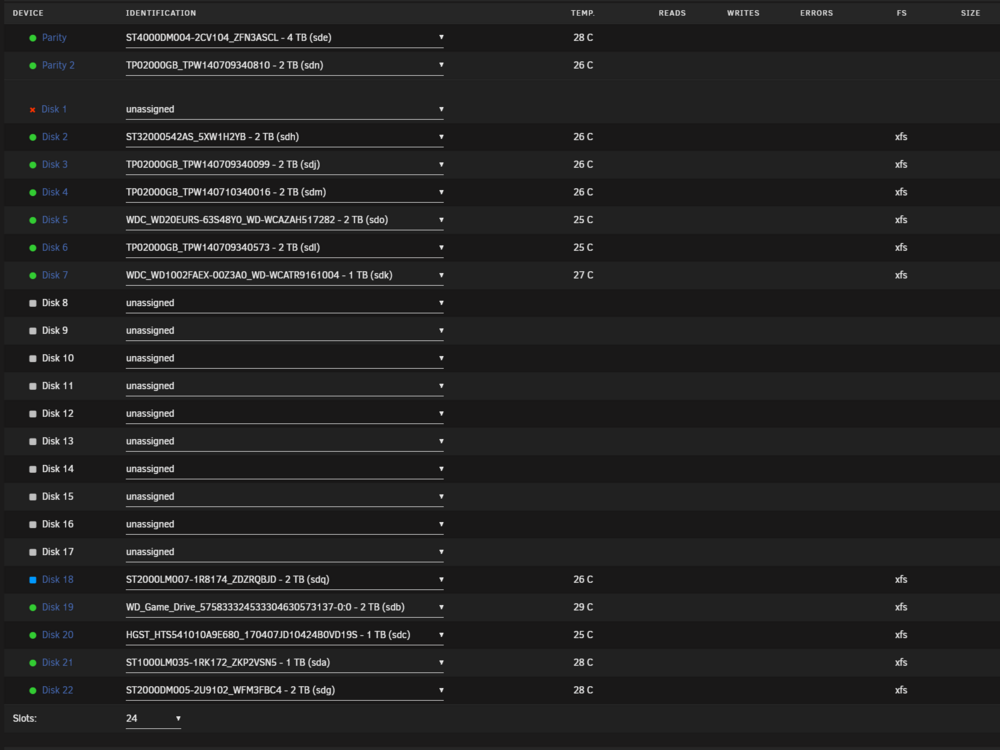Open the Parity 2 device dropdown

[x=284, y=65]
